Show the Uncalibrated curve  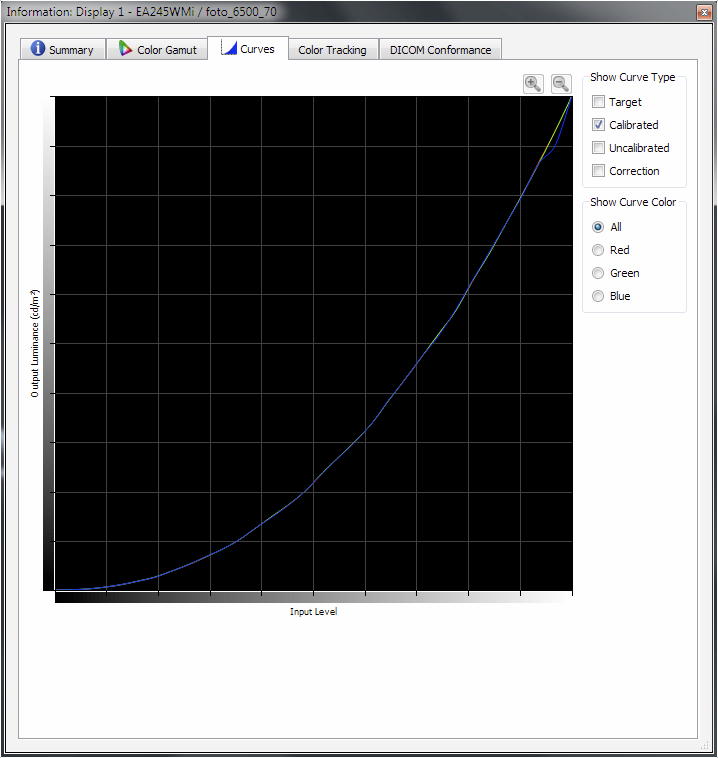(599, 148)
